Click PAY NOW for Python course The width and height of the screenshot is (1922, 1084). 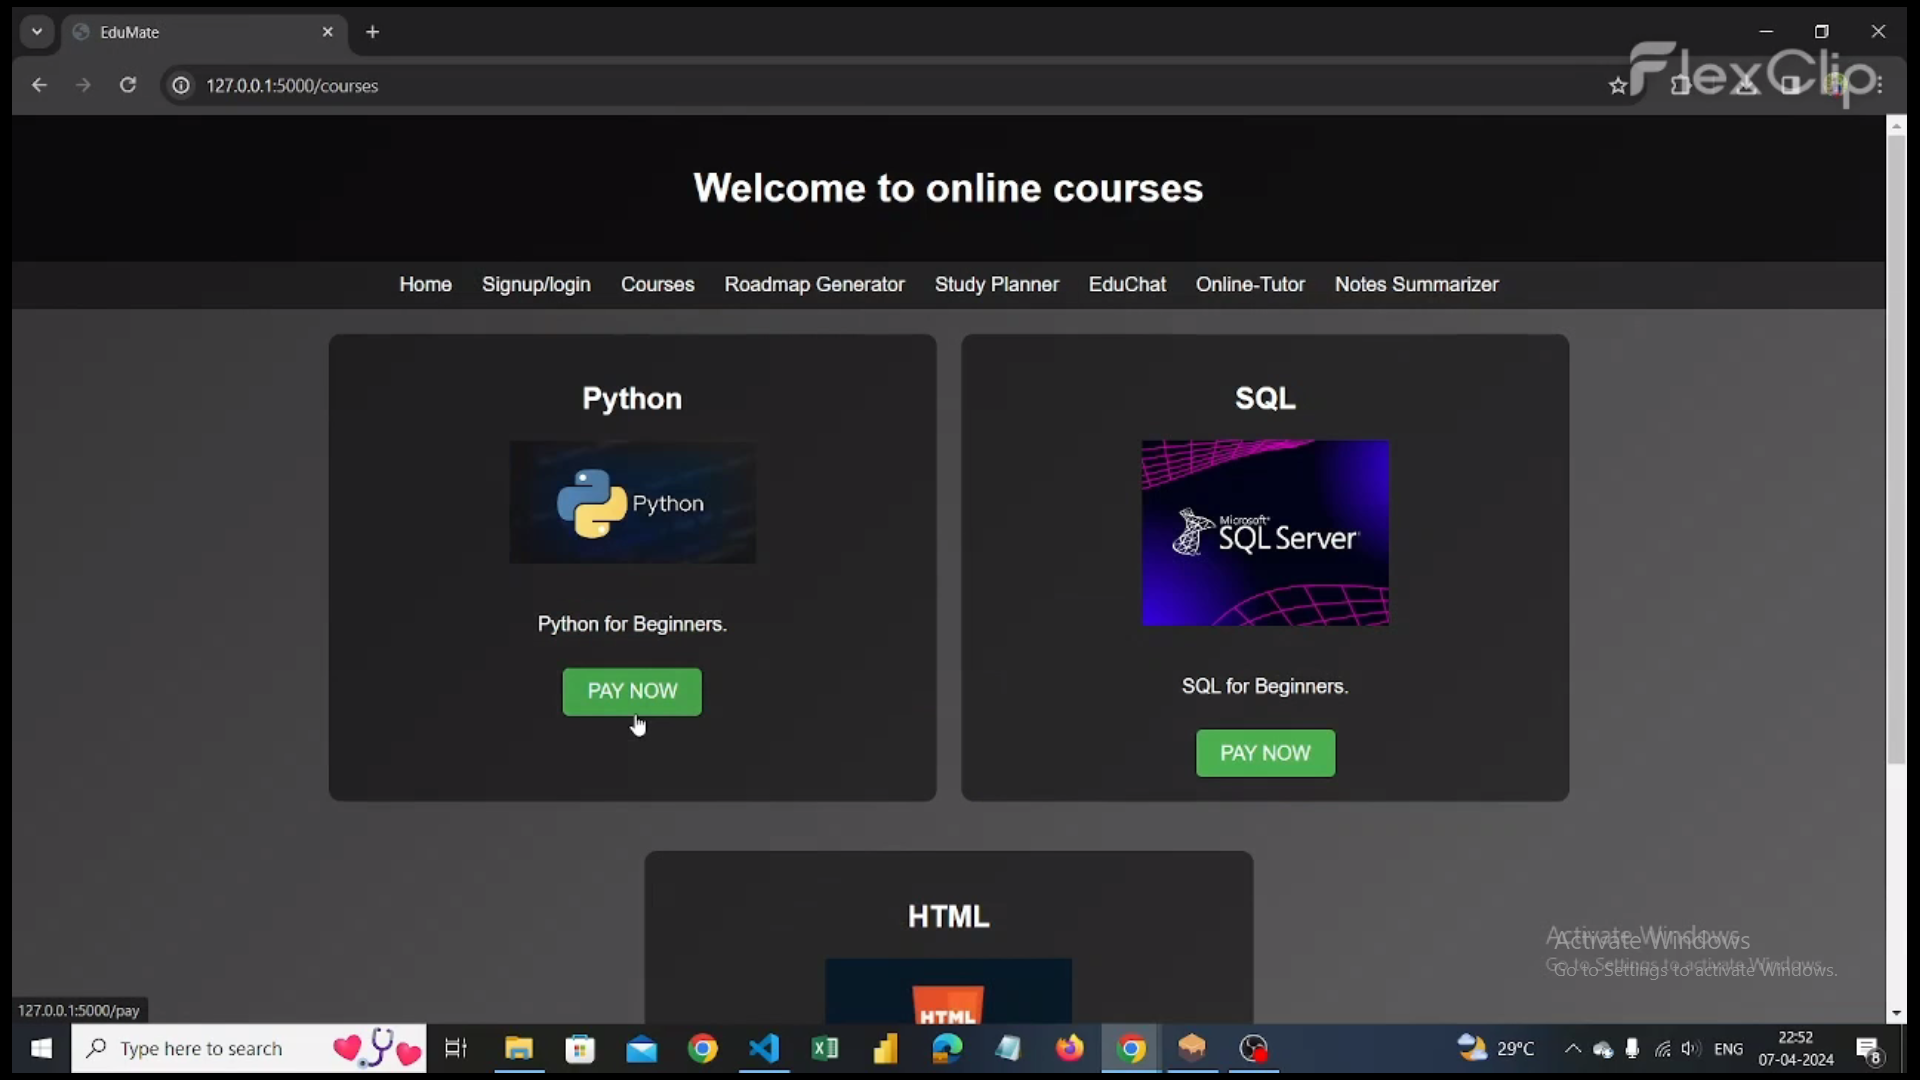pos(632,692)
